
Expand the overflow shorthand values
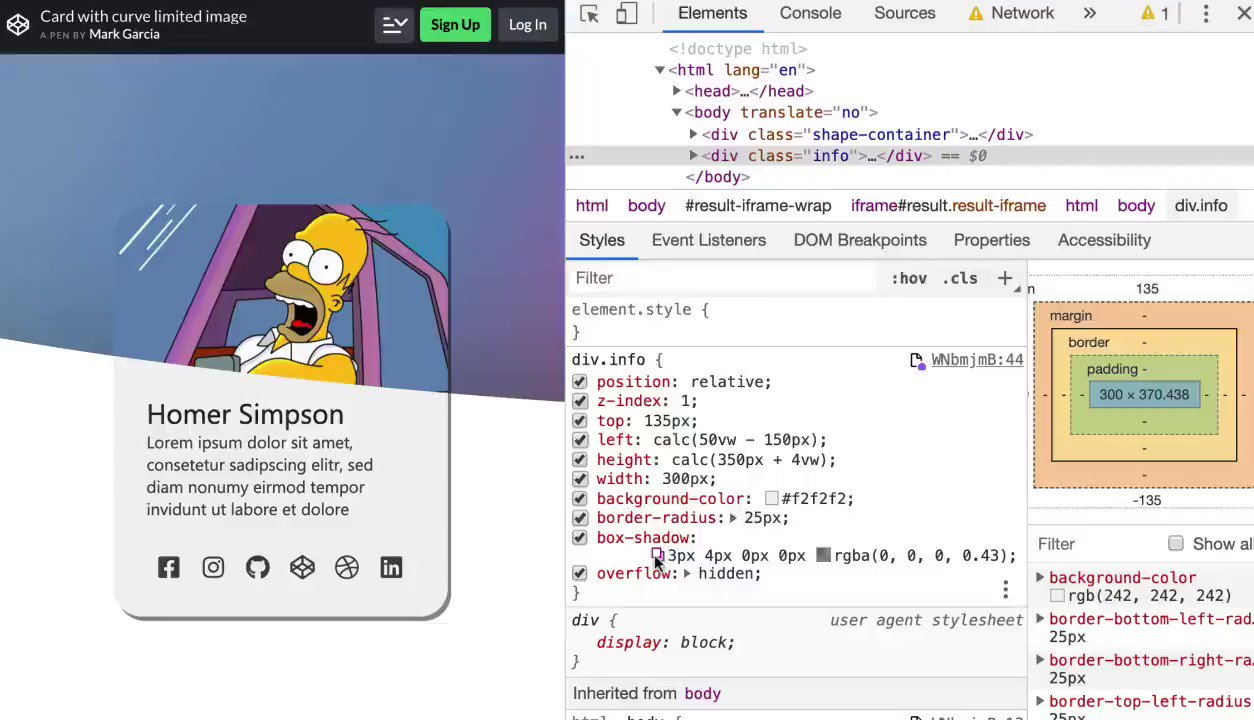click(687, 574)
